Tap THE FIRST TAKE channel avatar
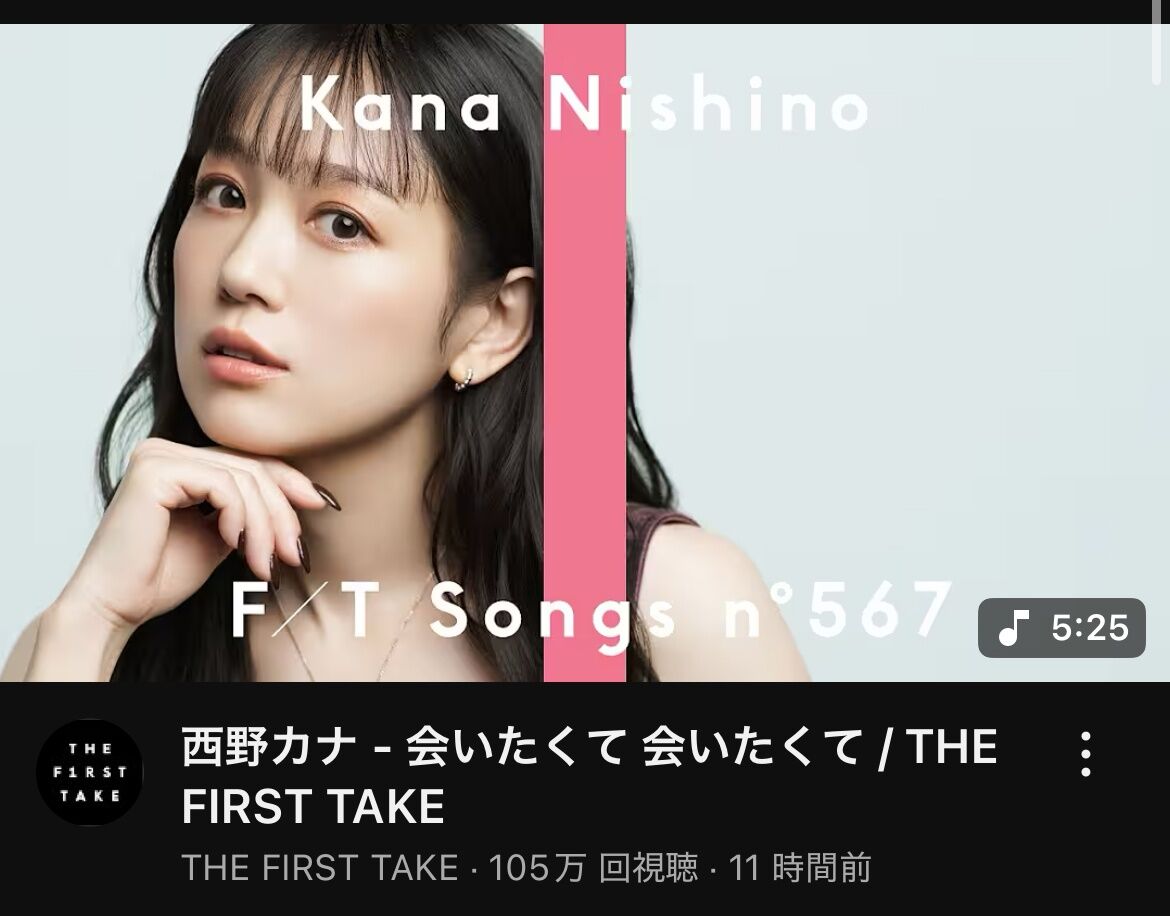Image resolution: width=1170 pixels, height=916 pixels. 90,772
